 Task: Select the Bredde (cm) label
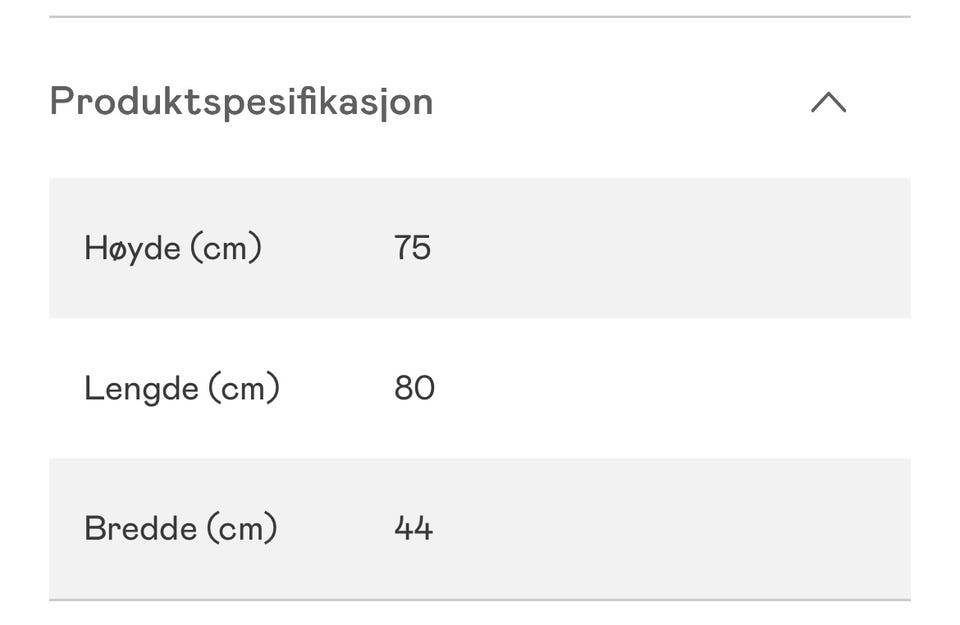181,528
